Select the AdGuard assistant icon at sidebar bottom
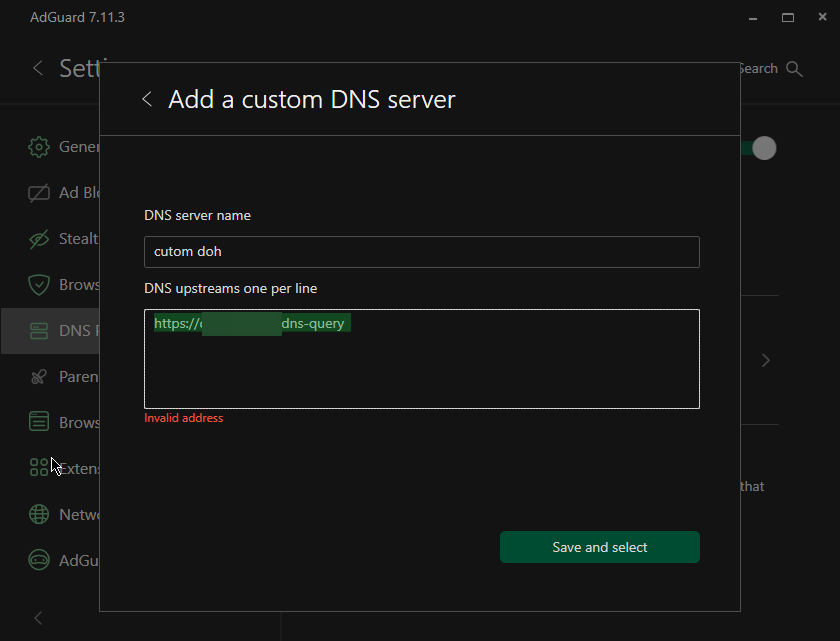 pos(38,560)
